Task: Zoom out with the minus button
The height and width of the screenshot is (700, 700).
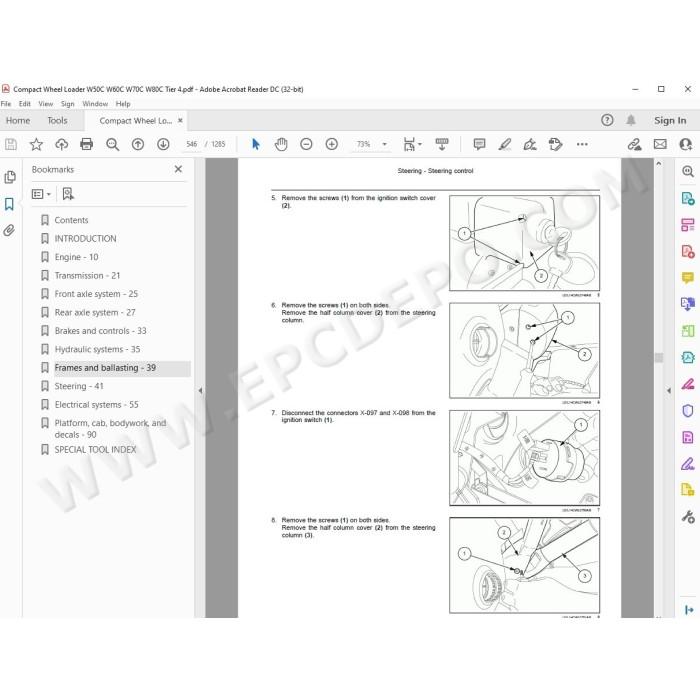Action: pyautogui.click(x=306, y=144)
